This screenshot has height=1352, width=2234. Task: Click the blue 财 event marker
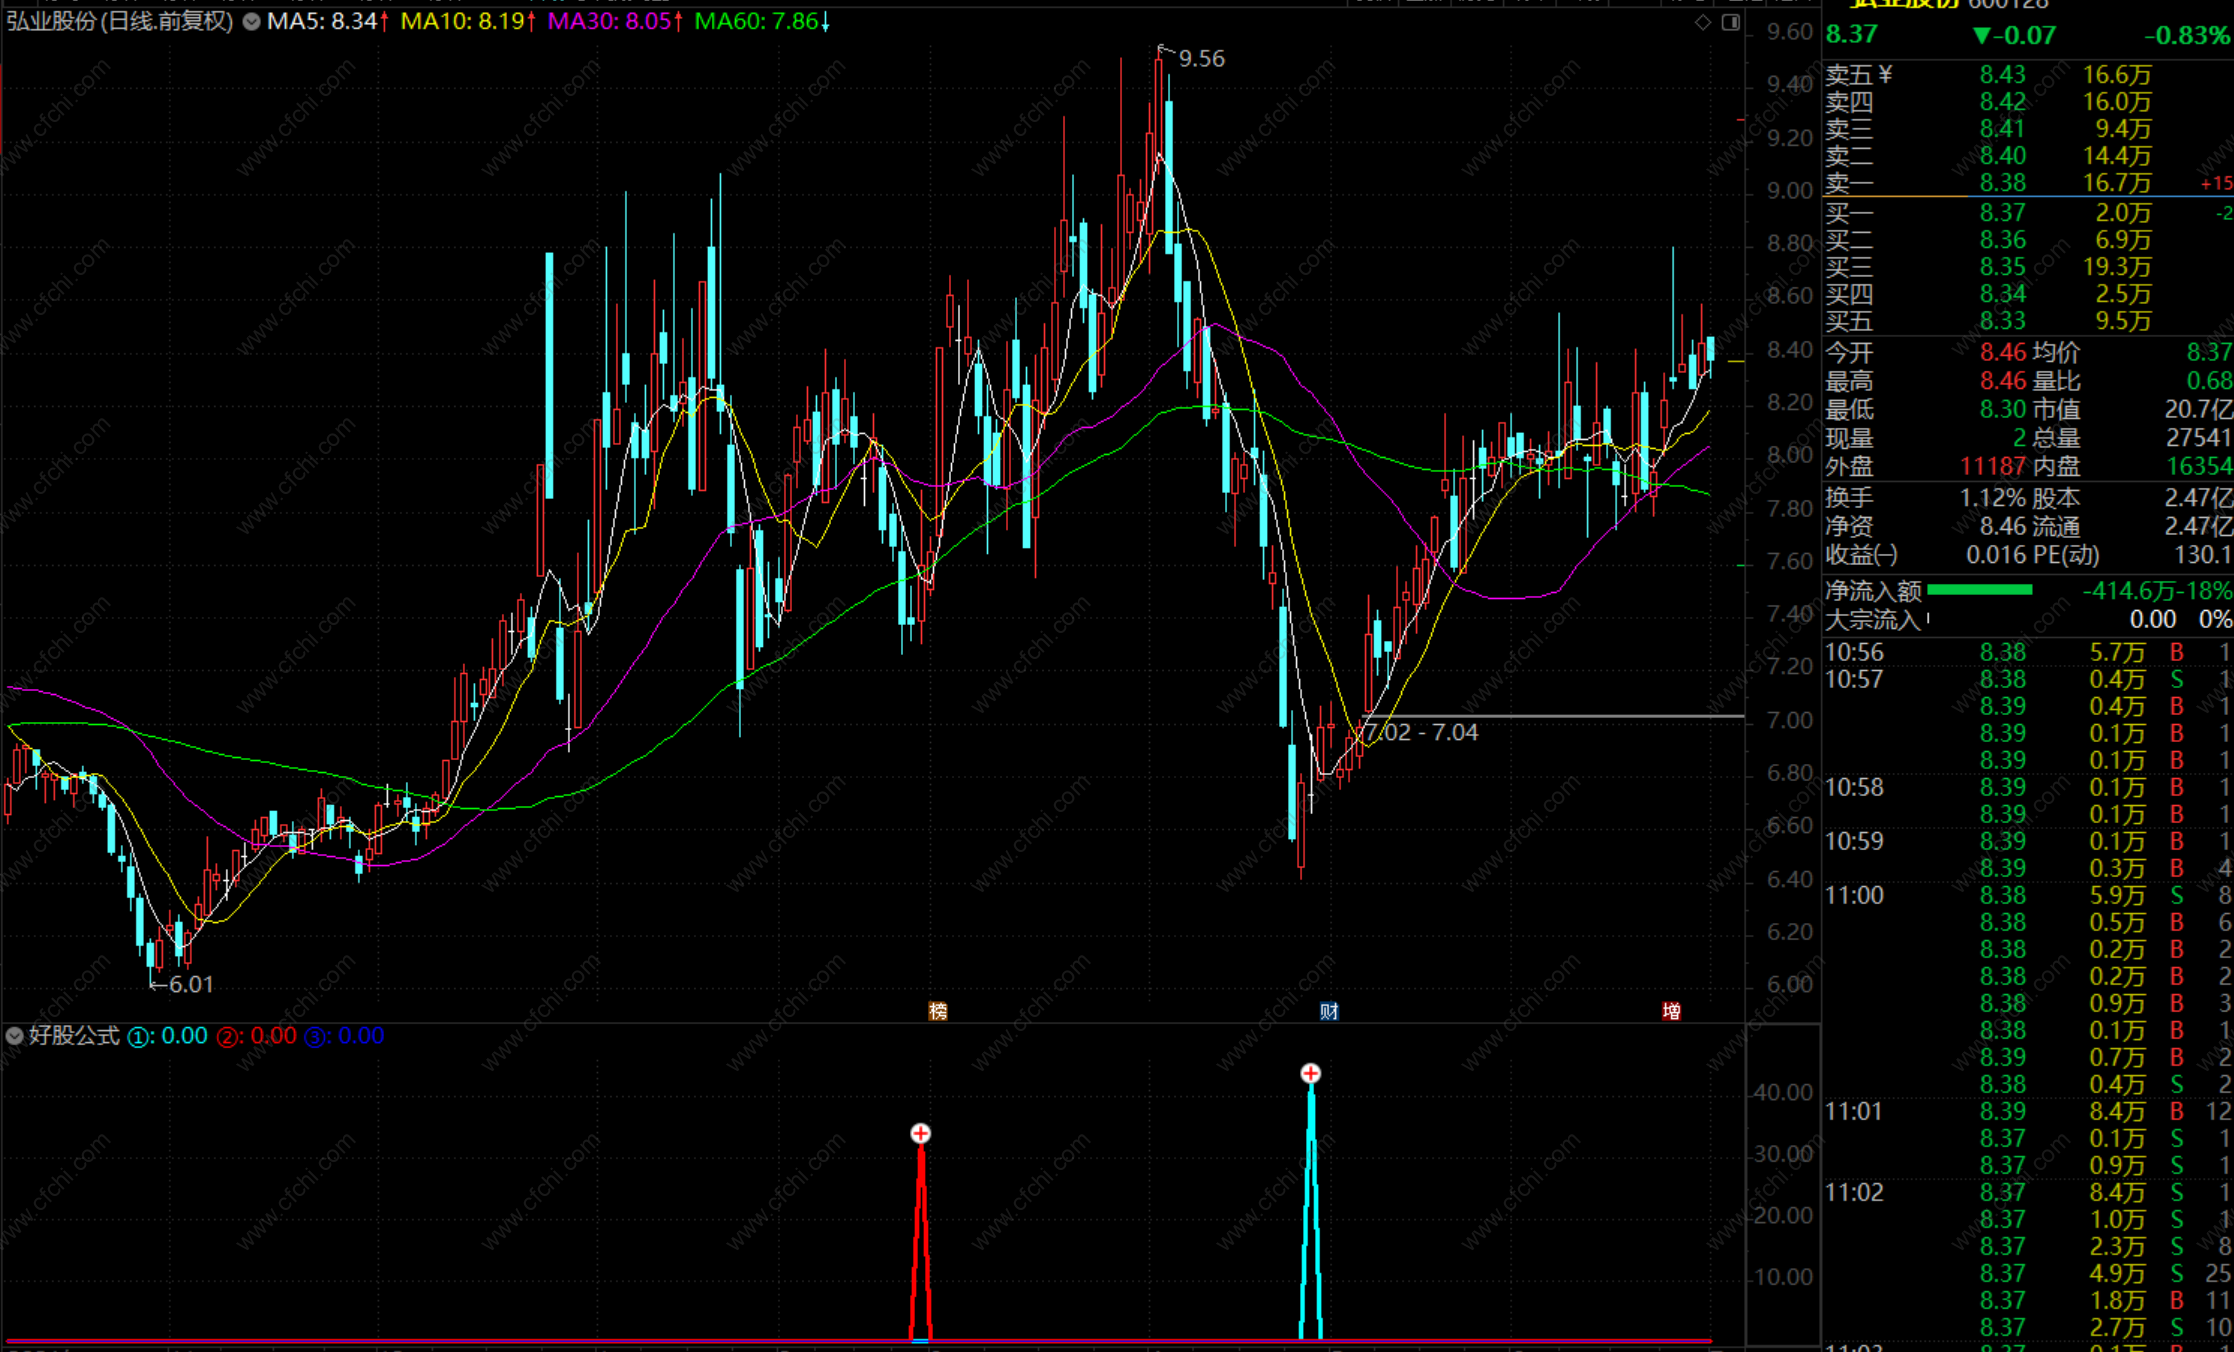coord(1329,1011)
